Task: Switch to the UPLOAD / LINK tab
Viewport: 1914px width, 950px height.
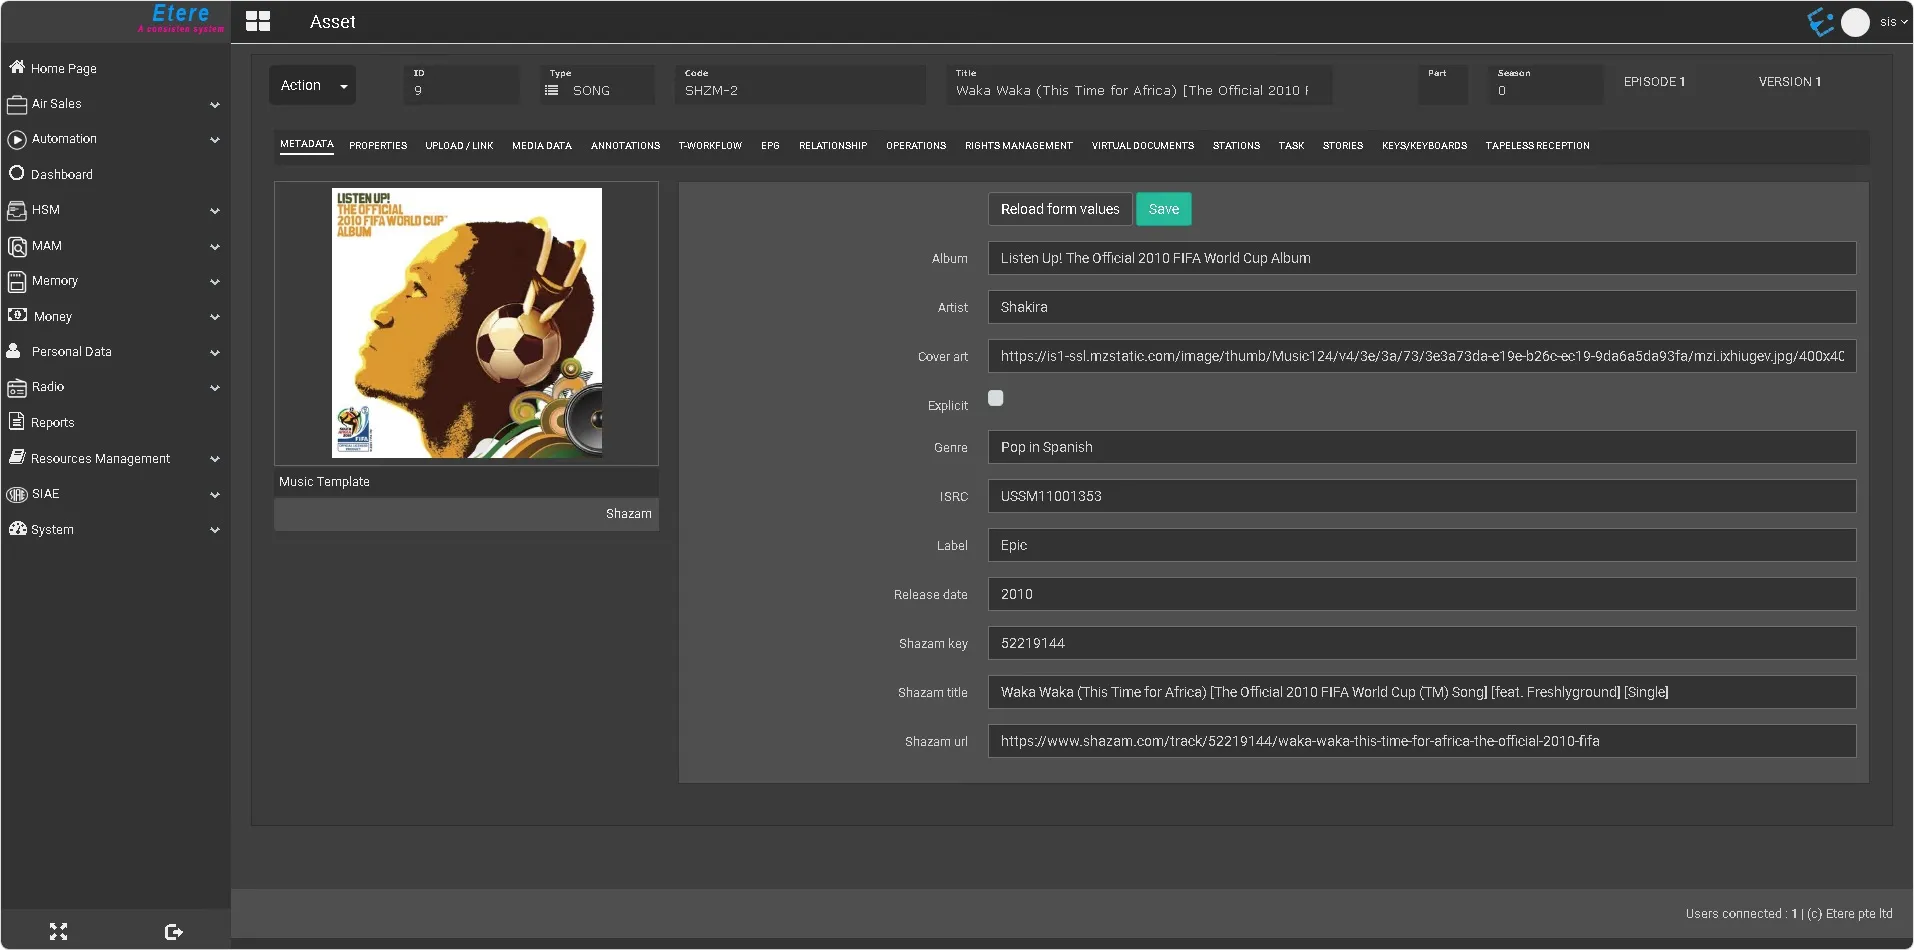Action: [459, 146]
